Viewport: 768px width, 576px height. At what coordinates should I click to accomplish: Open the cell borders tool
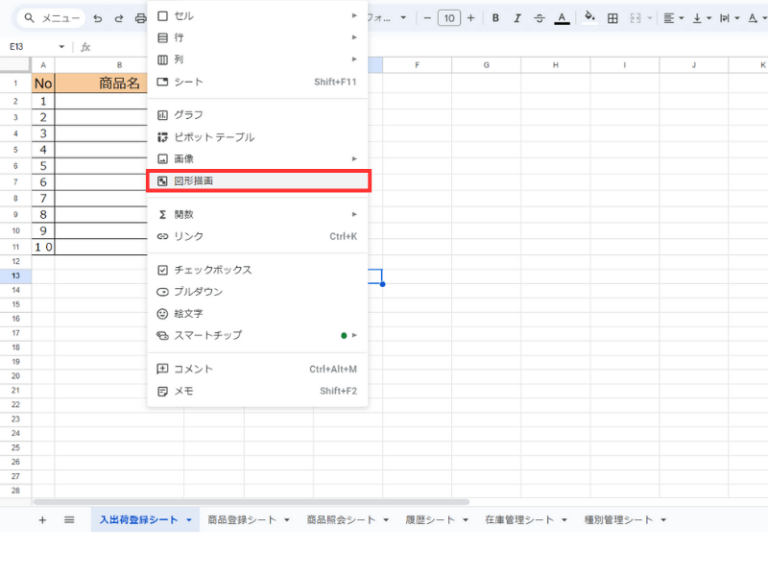[612, 18]
